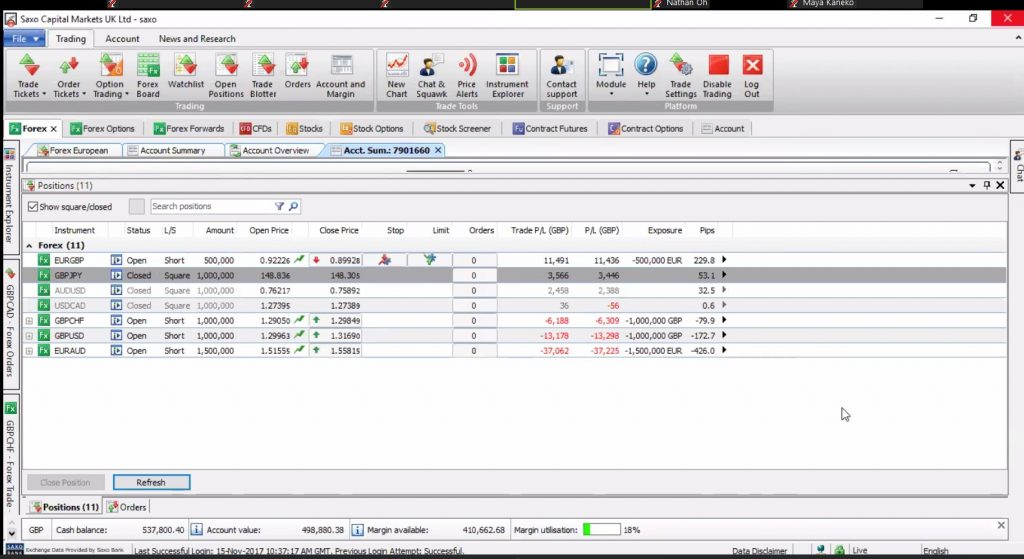The width and height of the screenshot is (1024, 559).
Task: Click the info icon beside Account value
Action: (x=357, y=530)
